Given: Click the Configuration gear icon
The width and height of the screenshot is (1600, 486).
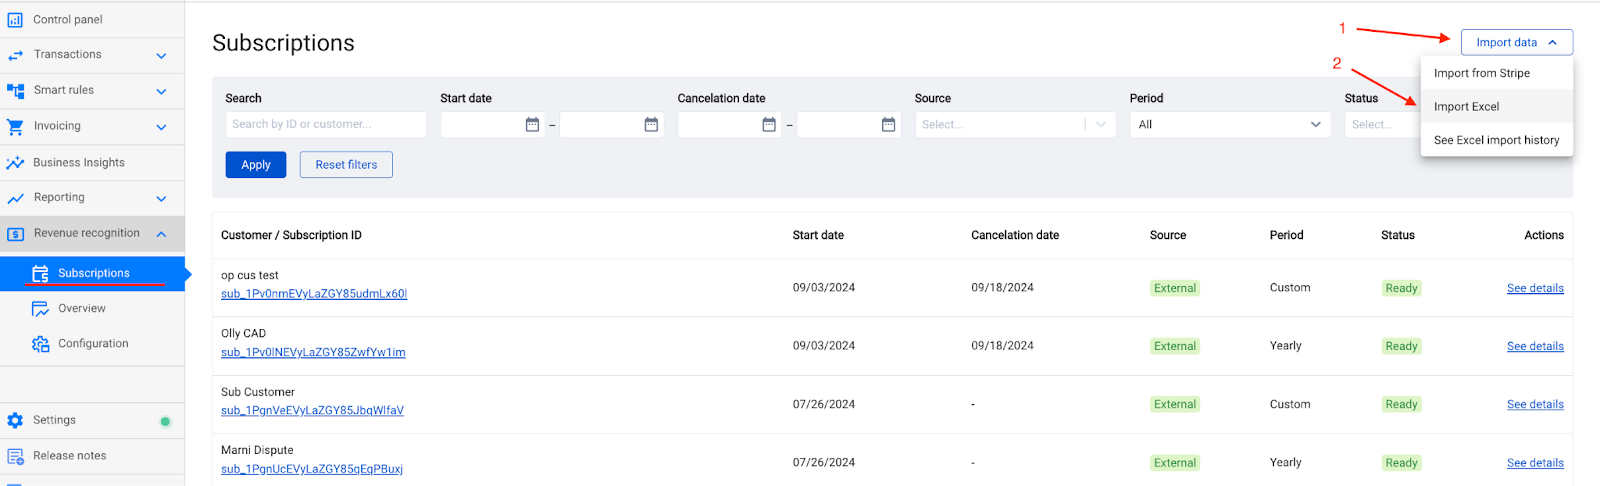Looking at the screenshot, I should coord(40,344).
